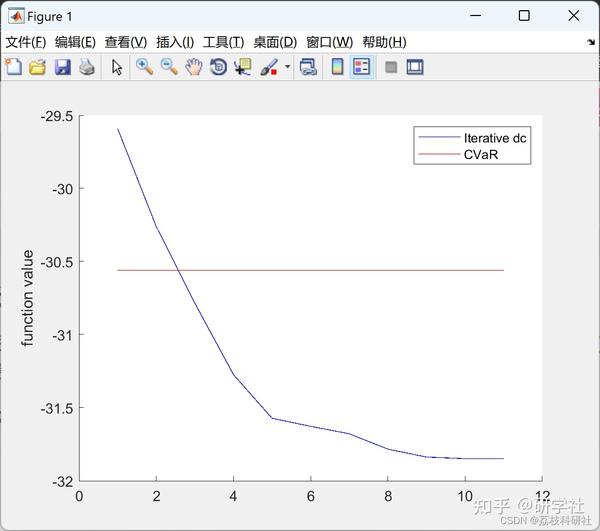Toggle the Insert Legend button
The width and height of the screenshot is (600, 531).
[362, 67]
